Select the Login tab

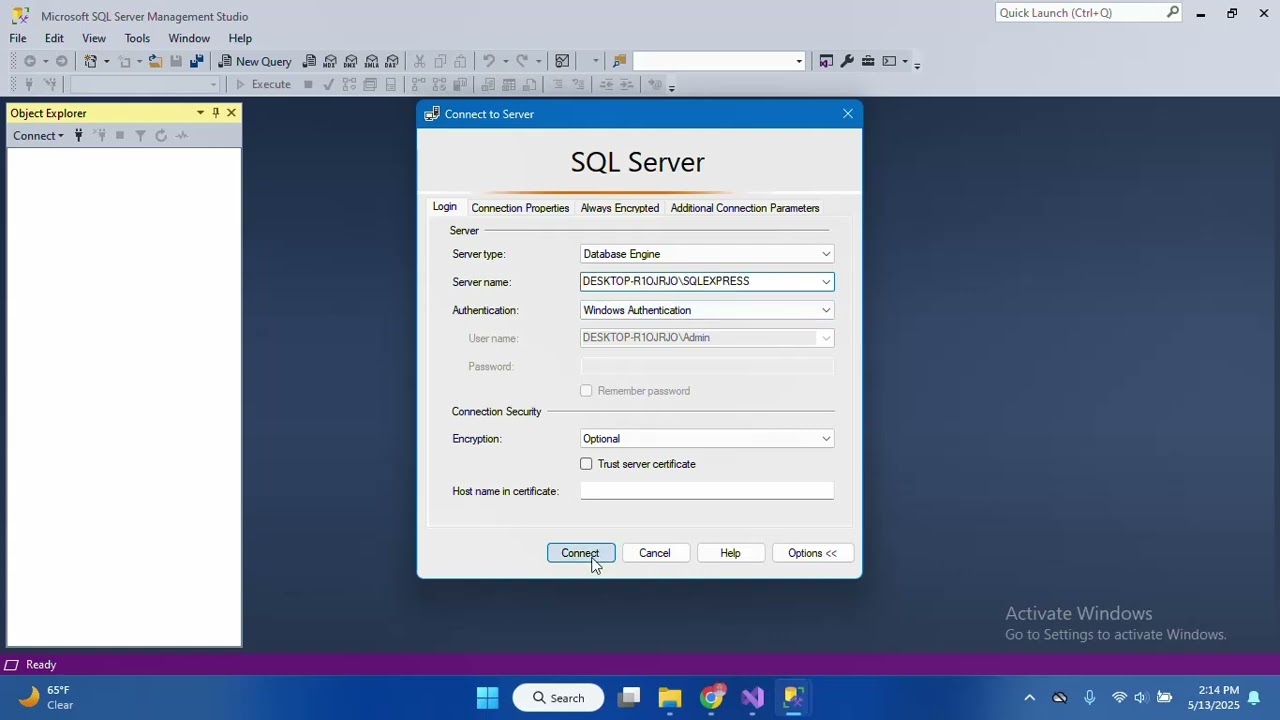445,207
